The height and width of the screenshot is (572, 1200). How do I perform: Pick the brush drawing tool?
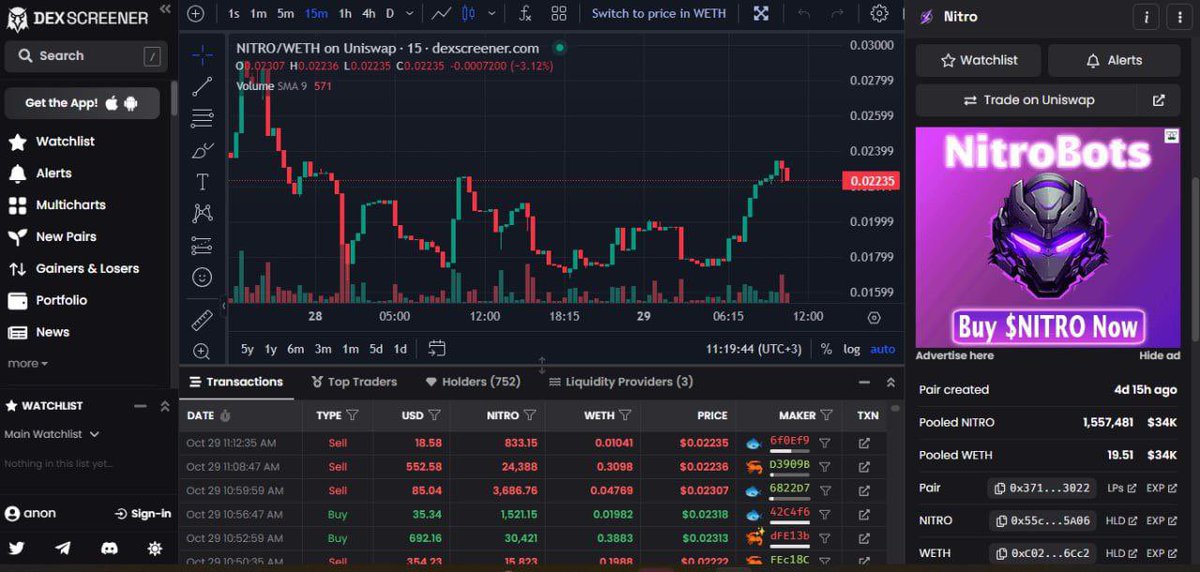click(x=202, y=150)
